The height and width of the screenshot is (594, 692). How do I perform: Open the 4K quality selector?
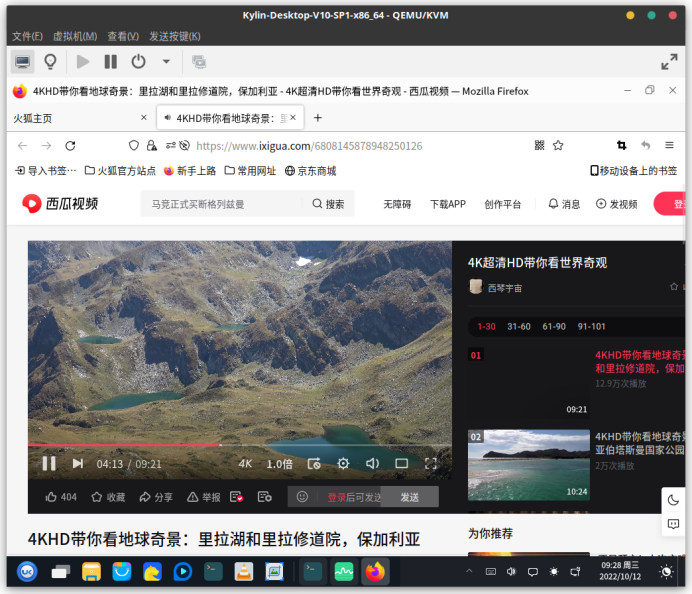tap(245, 464)
